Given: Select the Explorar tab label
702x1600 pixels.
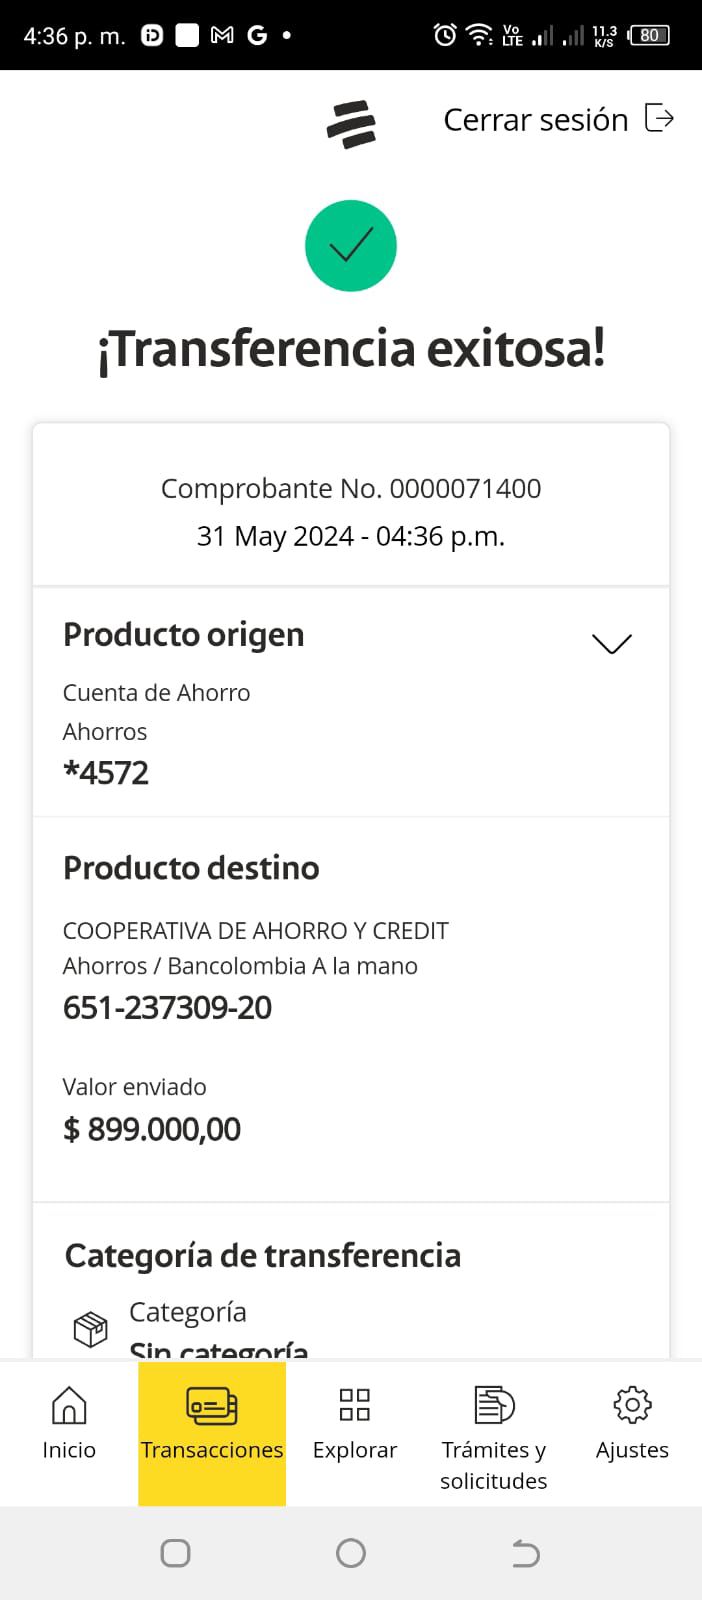Looking at the screenshot, I should point(355,1450).
